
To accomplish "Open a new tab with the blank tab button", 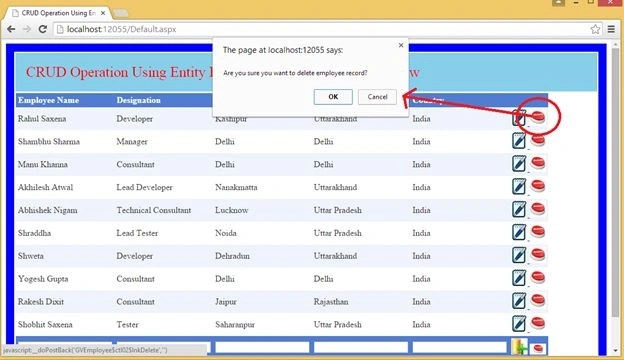I will pos(121,14).
